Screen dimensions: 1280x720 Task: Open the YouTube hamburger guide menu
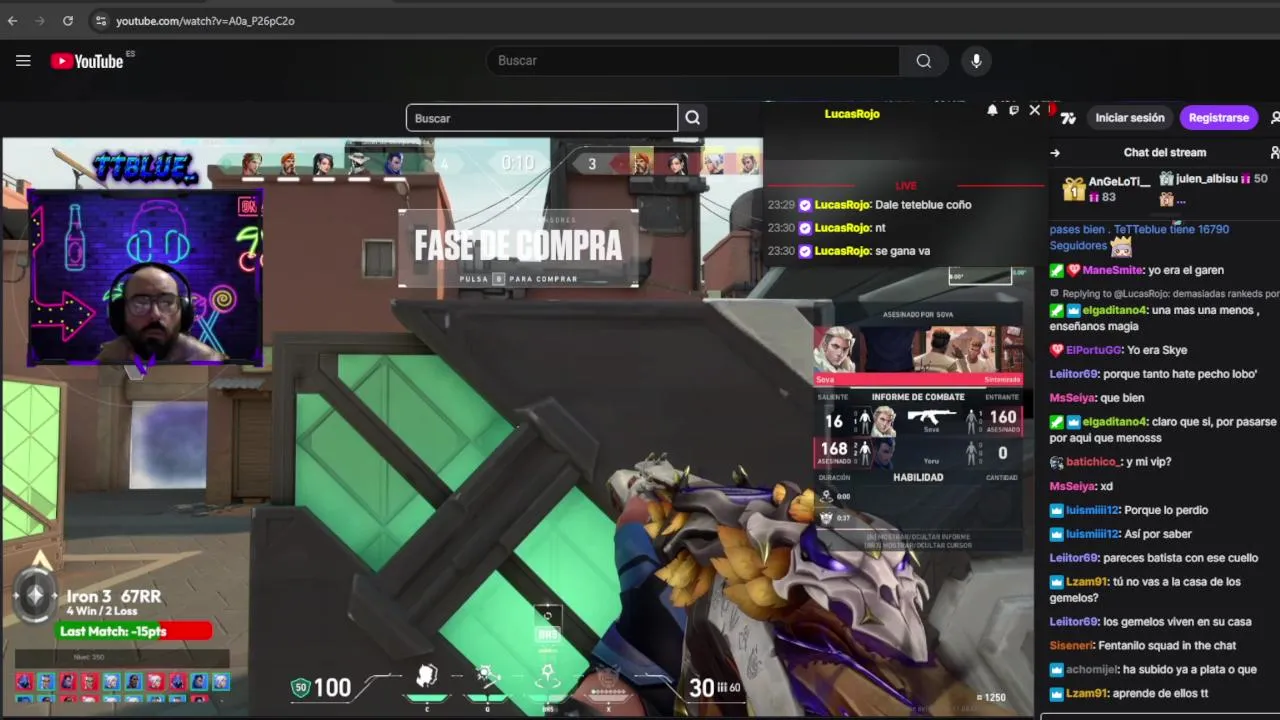(x=23, y=61)
